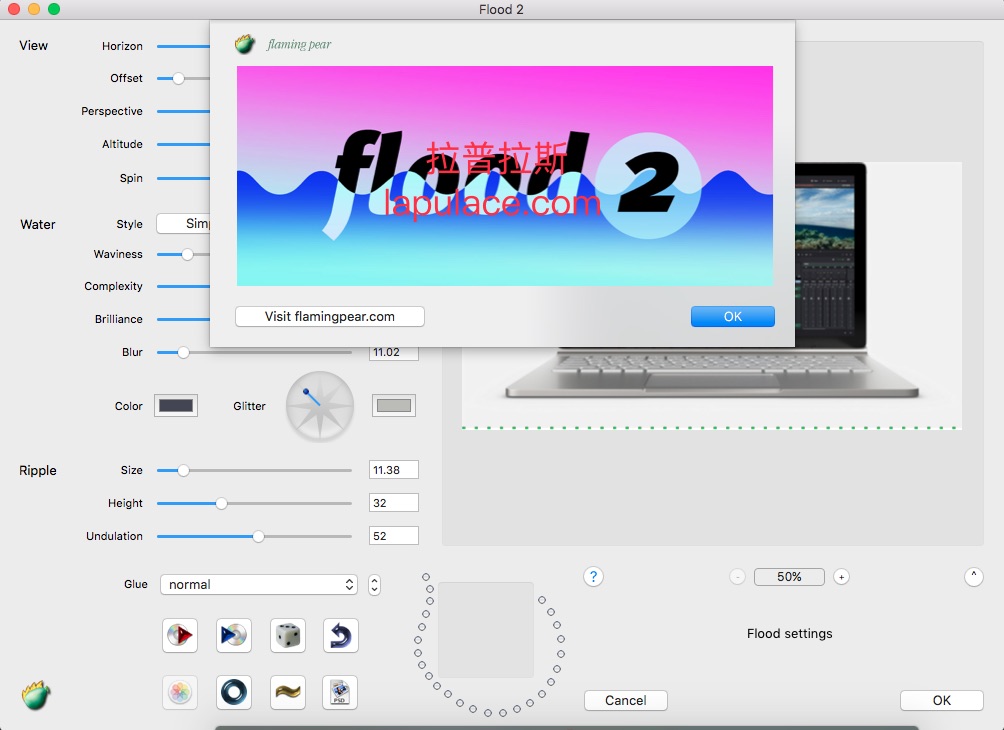Click the Flaming Pear logo at bottom left

(x=37, y=694)
